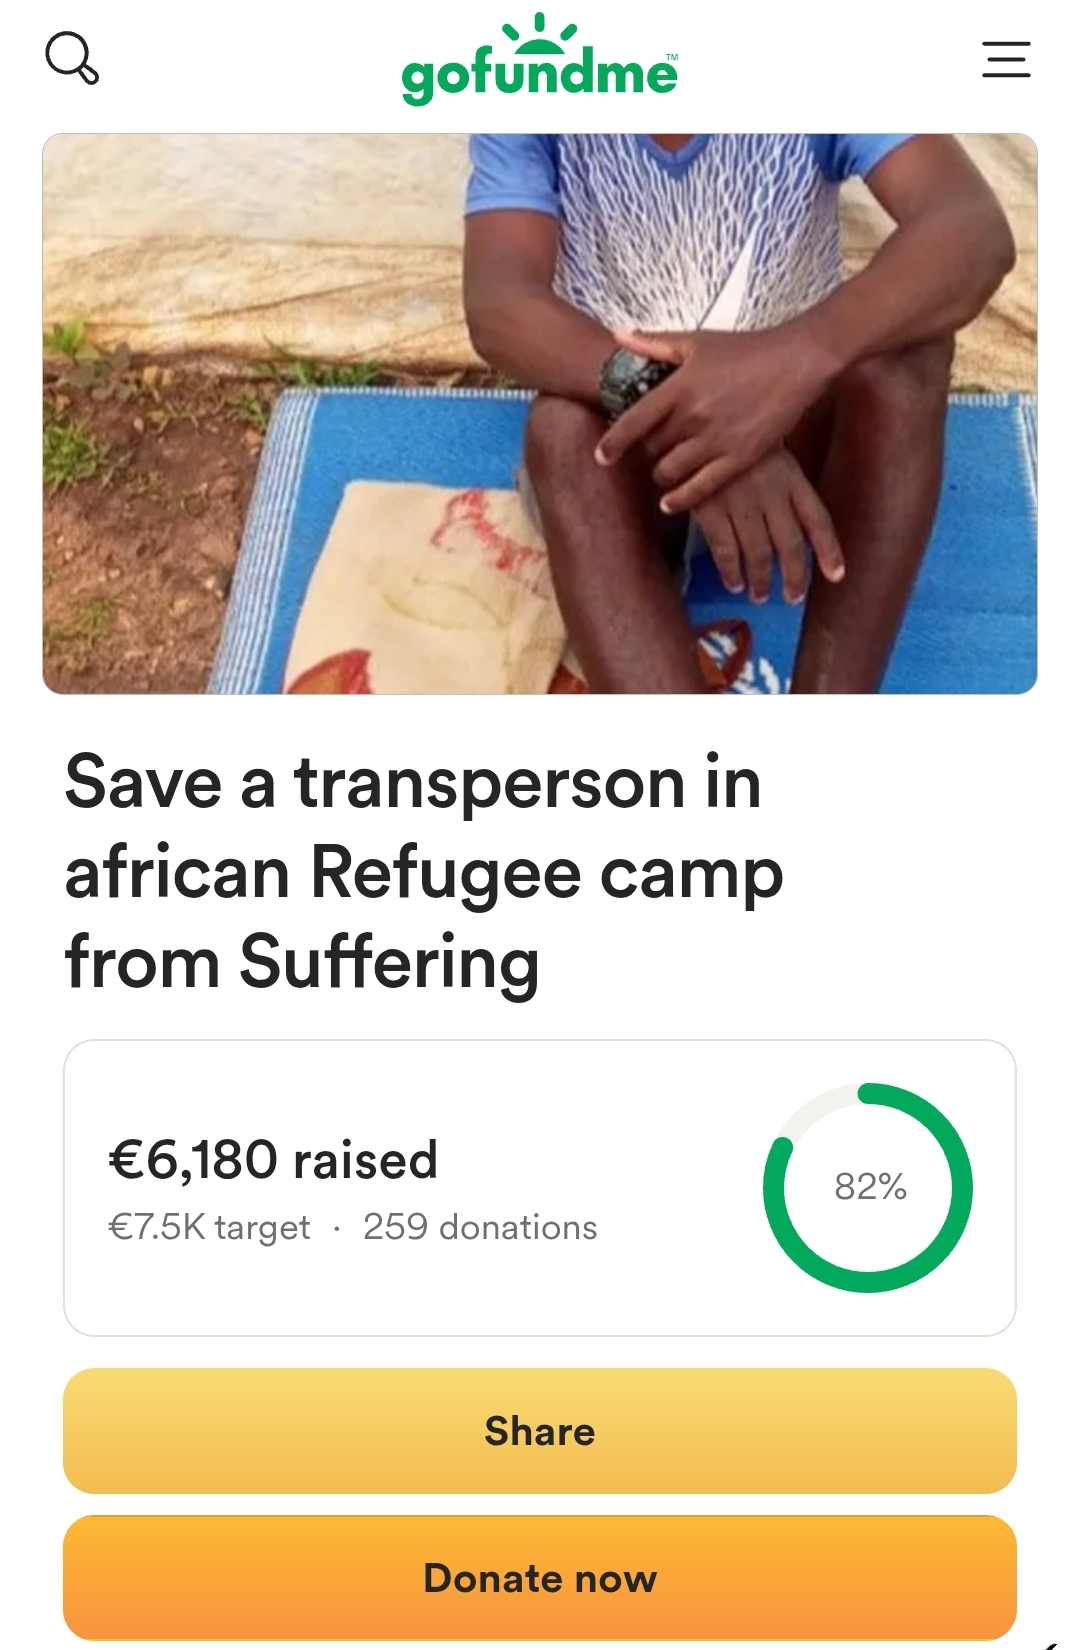Click the 'gofundme' wordmark text
The width and height of the screenshot is (1080, 1650).
pos(539,76)
